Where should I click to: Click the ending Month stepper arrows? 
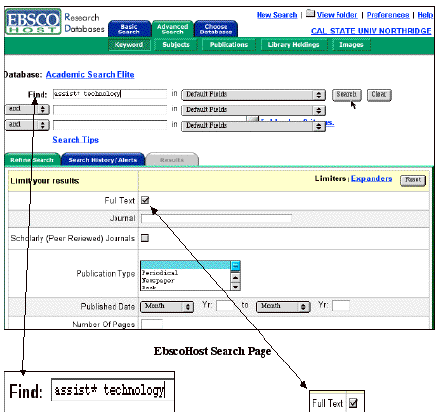304,306
